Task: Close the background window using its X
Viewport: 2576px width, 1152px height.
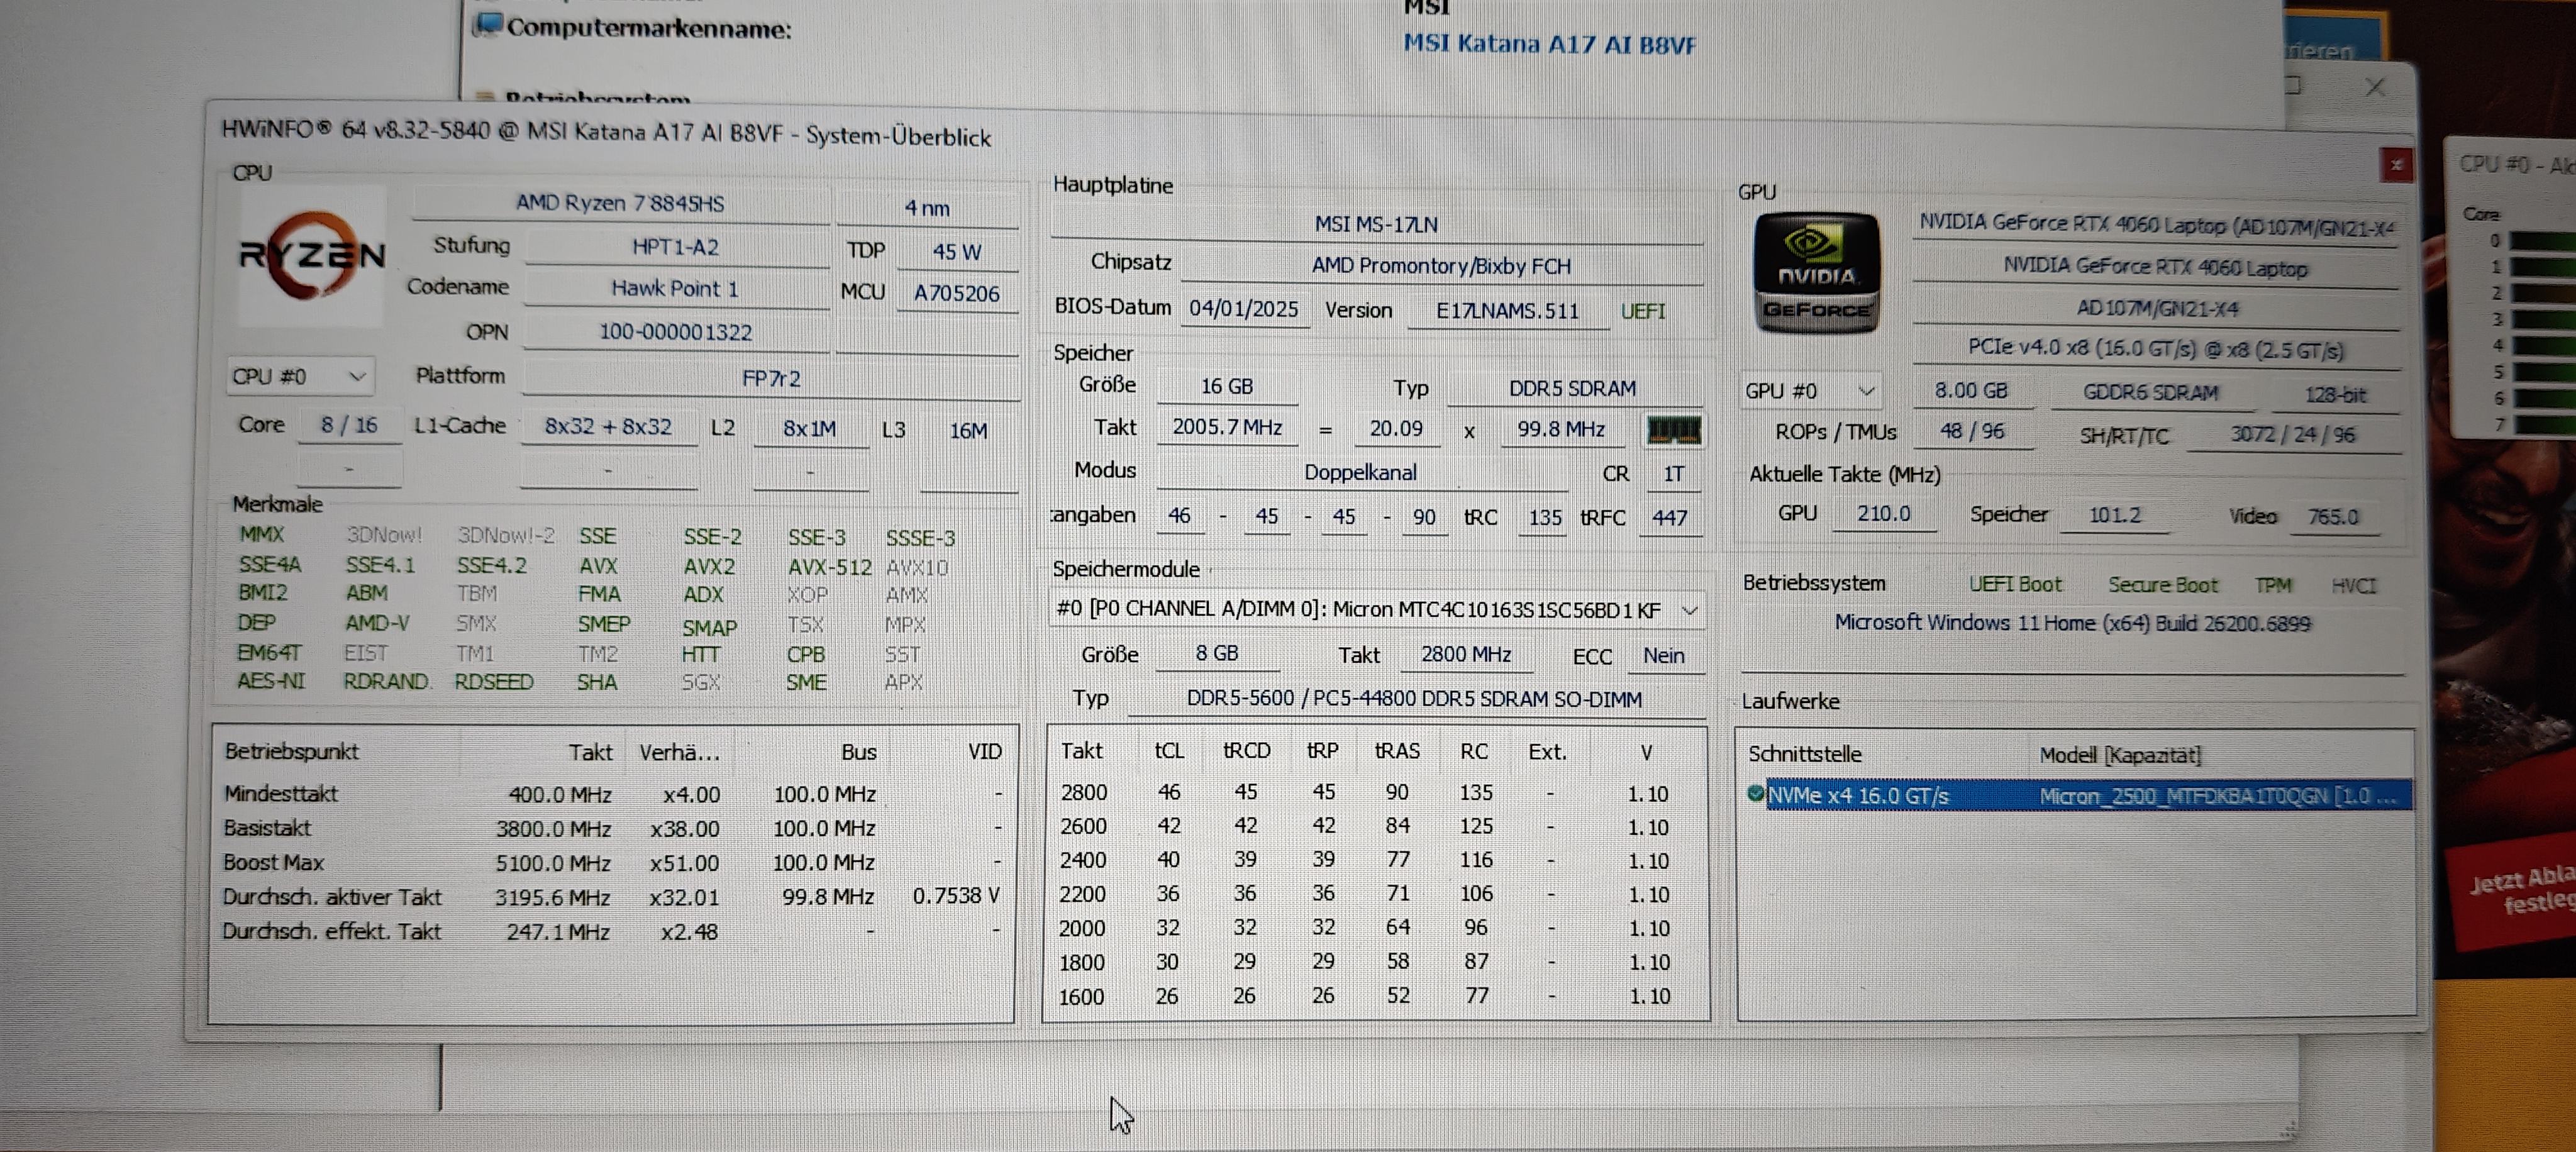Action: [2375, 88]
